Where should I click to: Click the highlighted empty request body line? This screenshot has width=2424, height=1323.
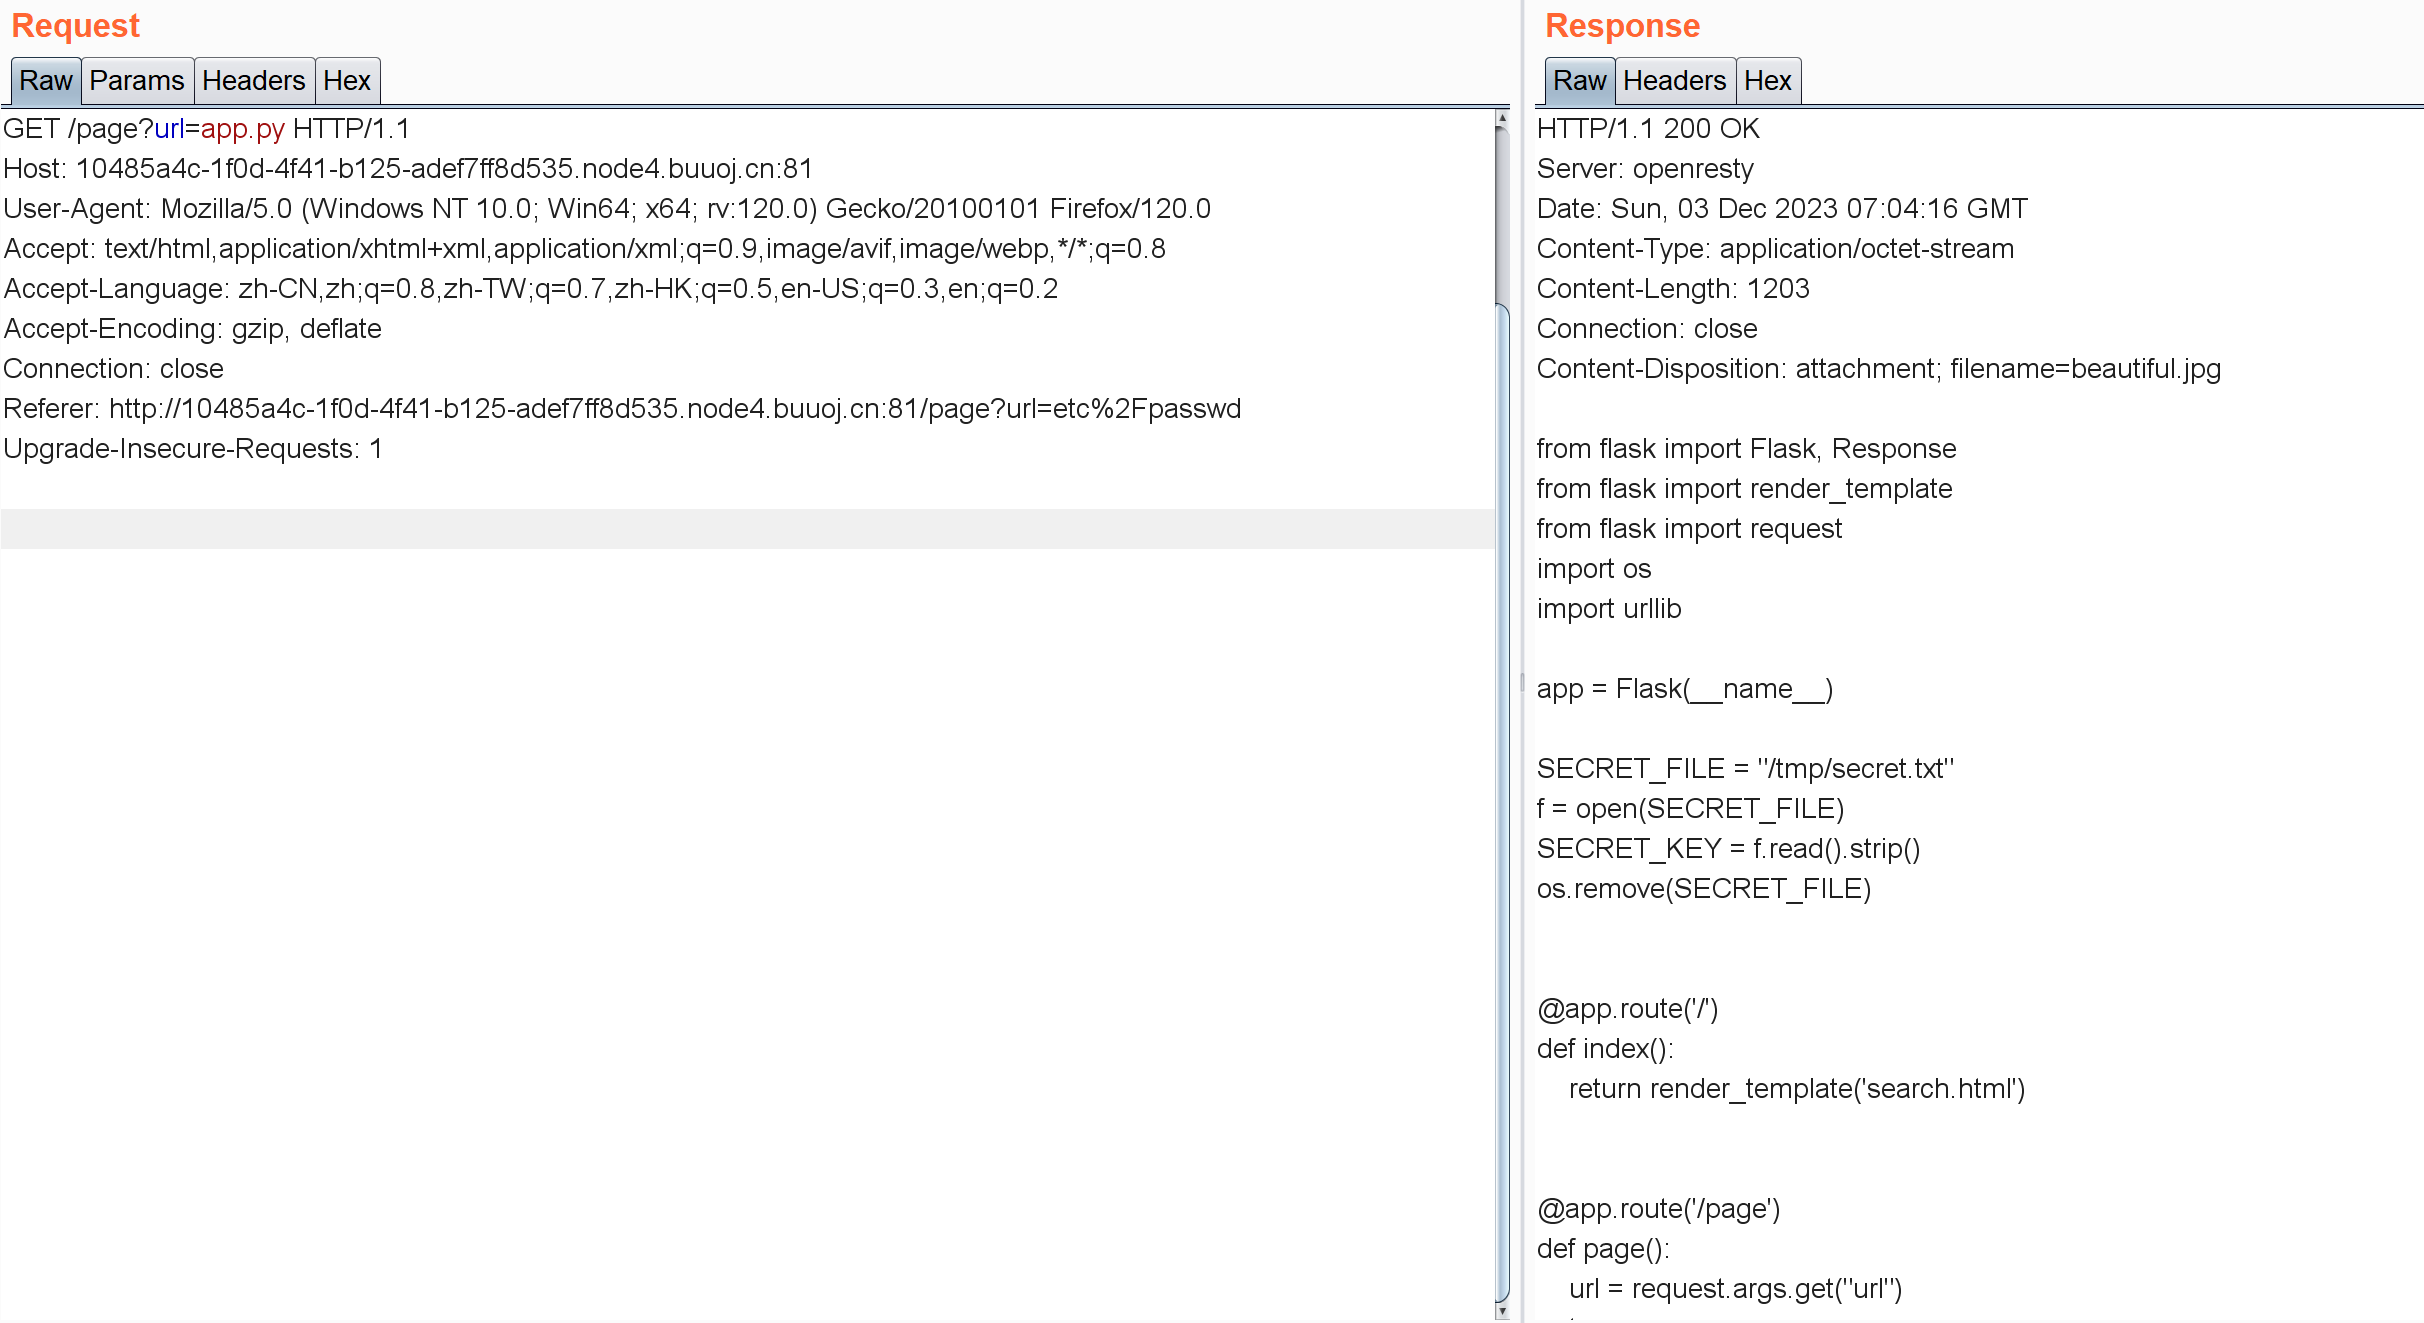(x=747, y=529)
